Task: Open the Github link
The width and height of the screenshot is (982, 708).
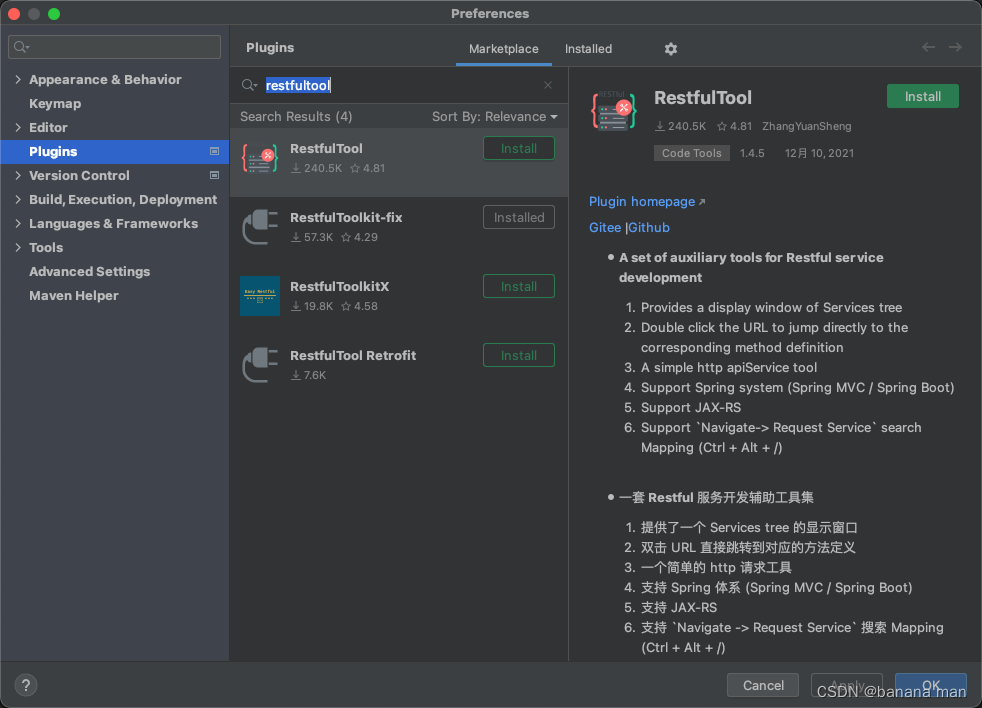Action: [649, 227]
